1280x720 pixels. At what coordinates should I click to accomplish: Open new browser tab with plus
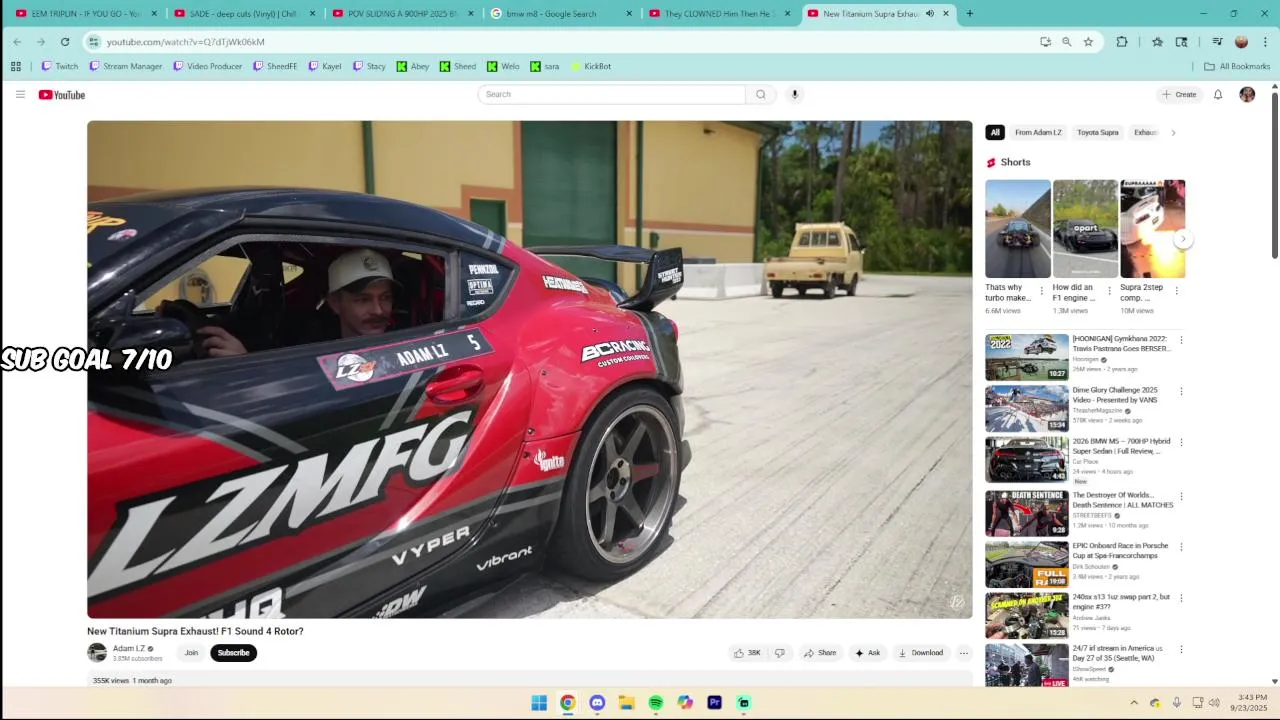969,14
